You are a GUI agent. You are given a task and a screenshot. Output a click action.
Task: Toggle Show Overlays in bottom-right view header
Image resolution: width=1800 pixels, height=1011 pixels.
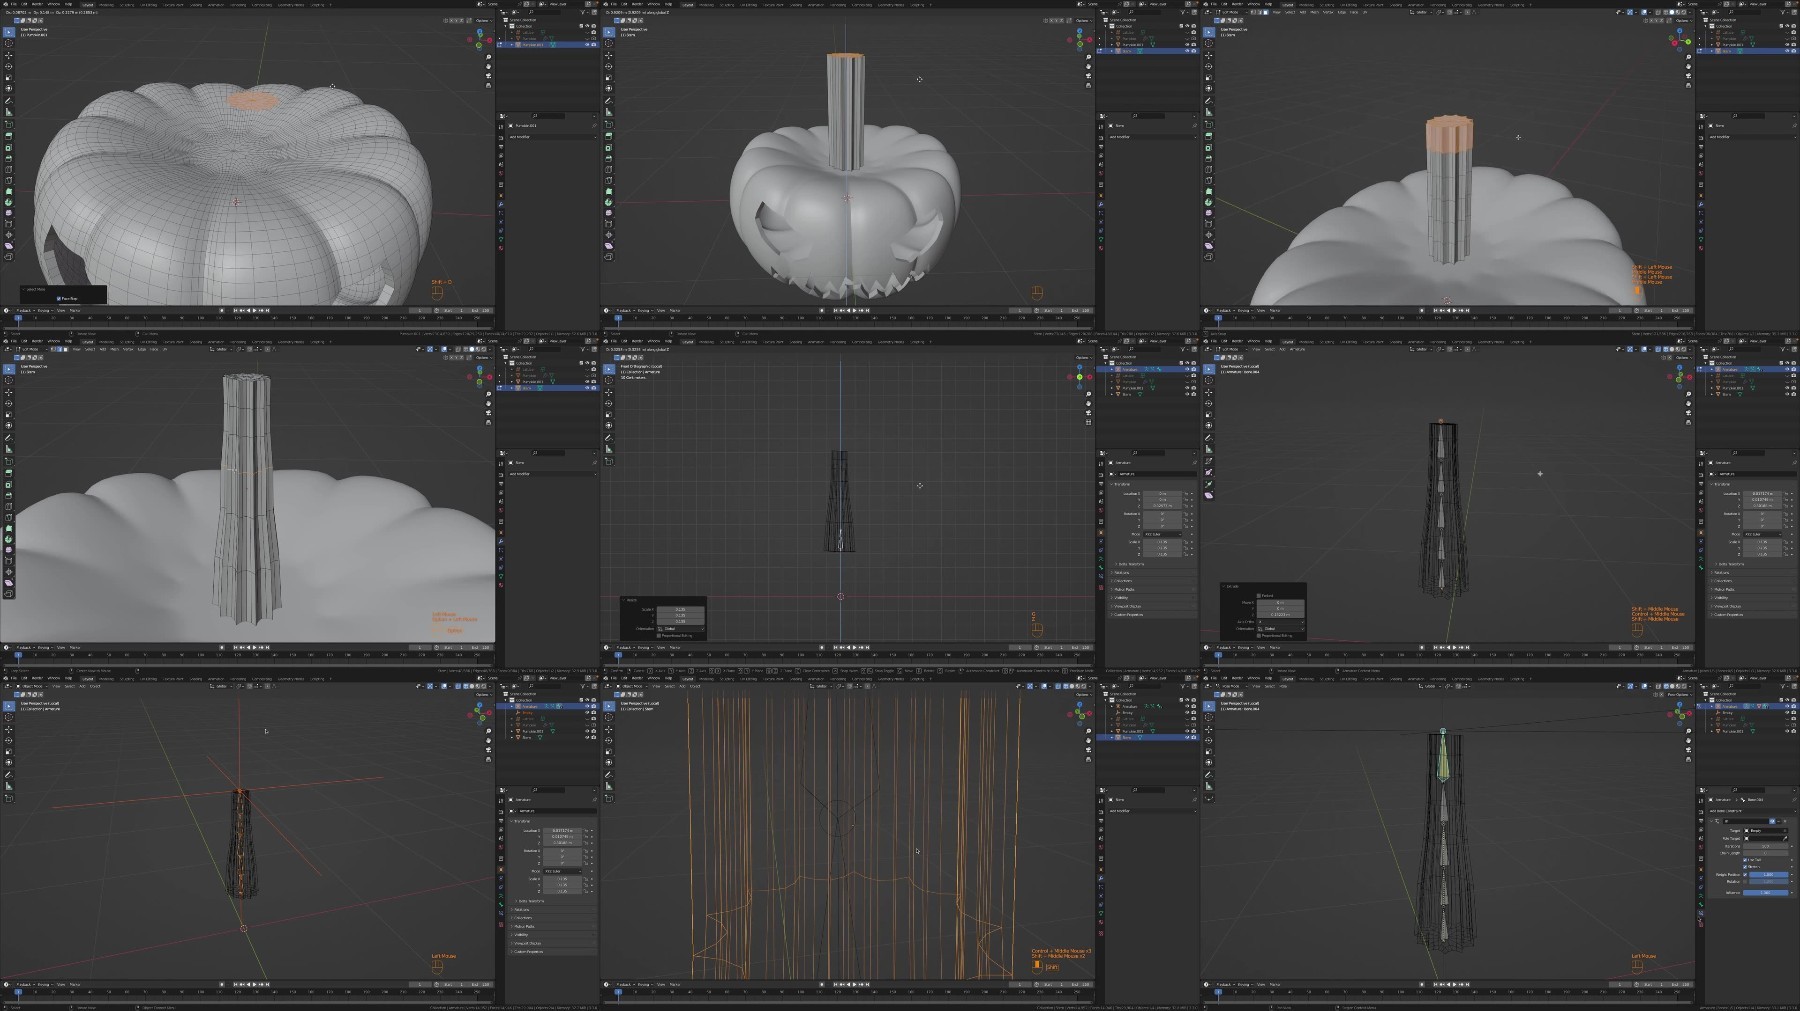[1644, 686]
